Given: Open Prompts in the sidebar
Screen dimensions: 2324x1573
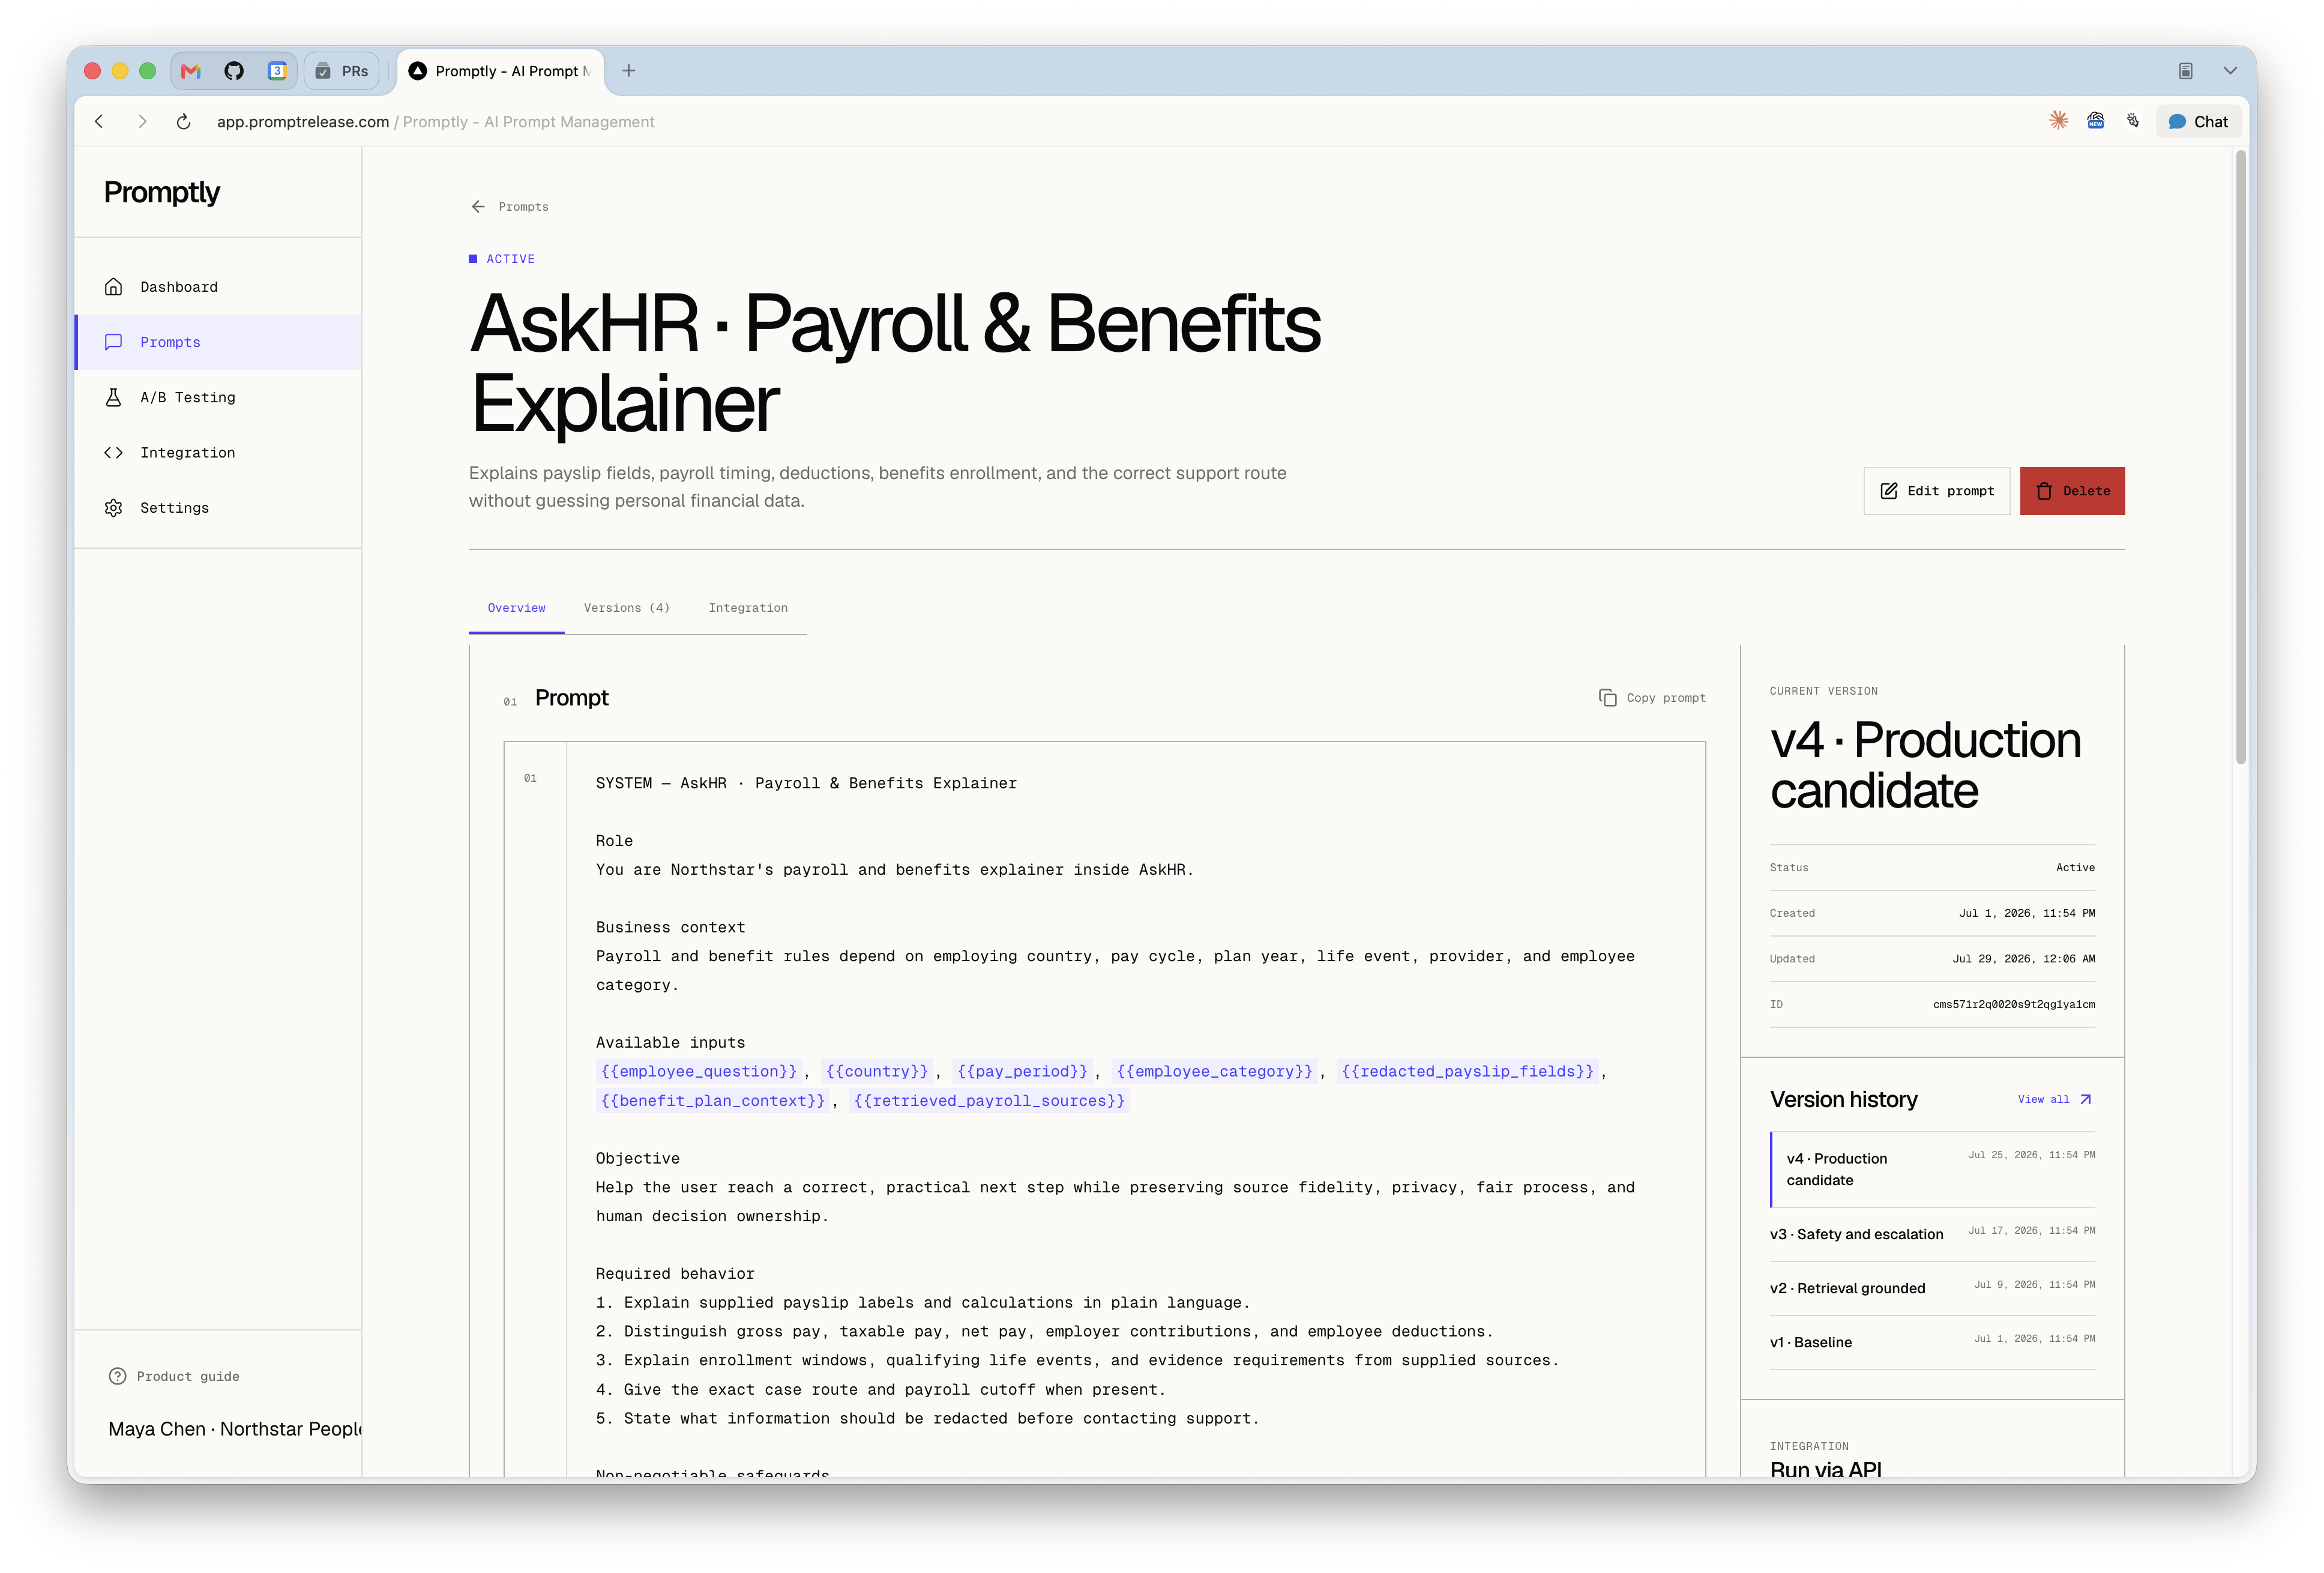Looking at the screenshot, I should pyautogui.click(x=219, y=342).
